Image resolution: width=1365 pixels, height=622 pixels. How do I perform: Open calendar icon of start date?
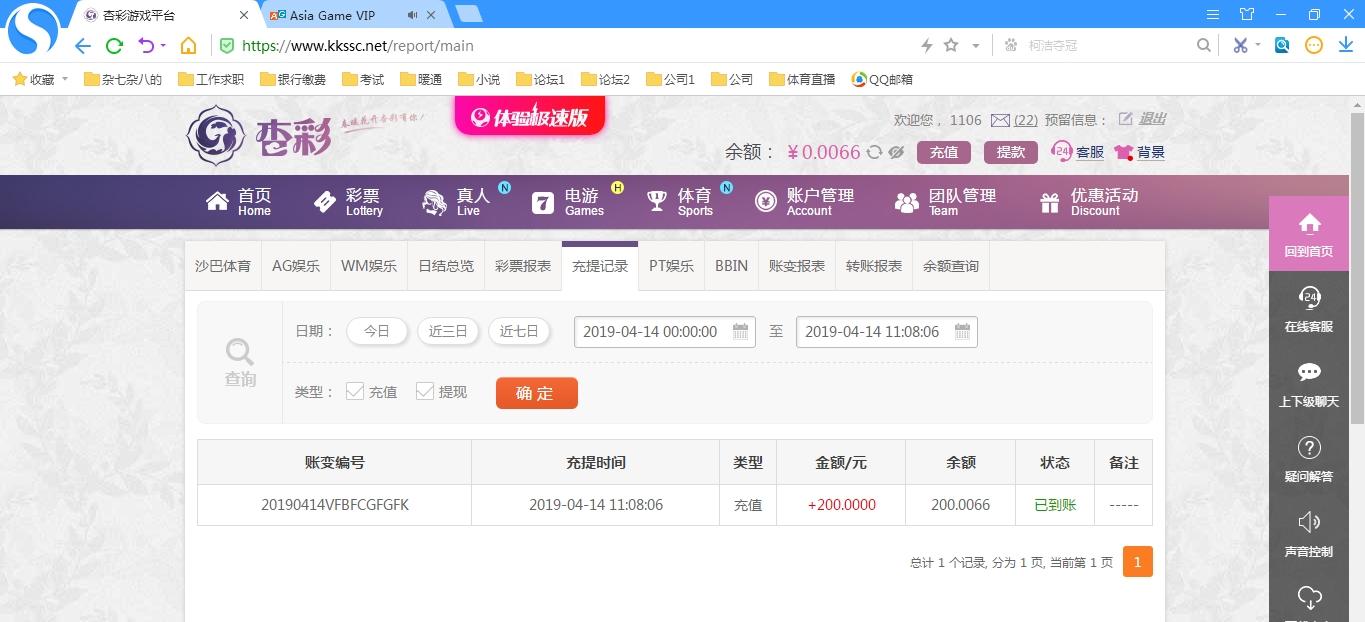pos(740,332)
